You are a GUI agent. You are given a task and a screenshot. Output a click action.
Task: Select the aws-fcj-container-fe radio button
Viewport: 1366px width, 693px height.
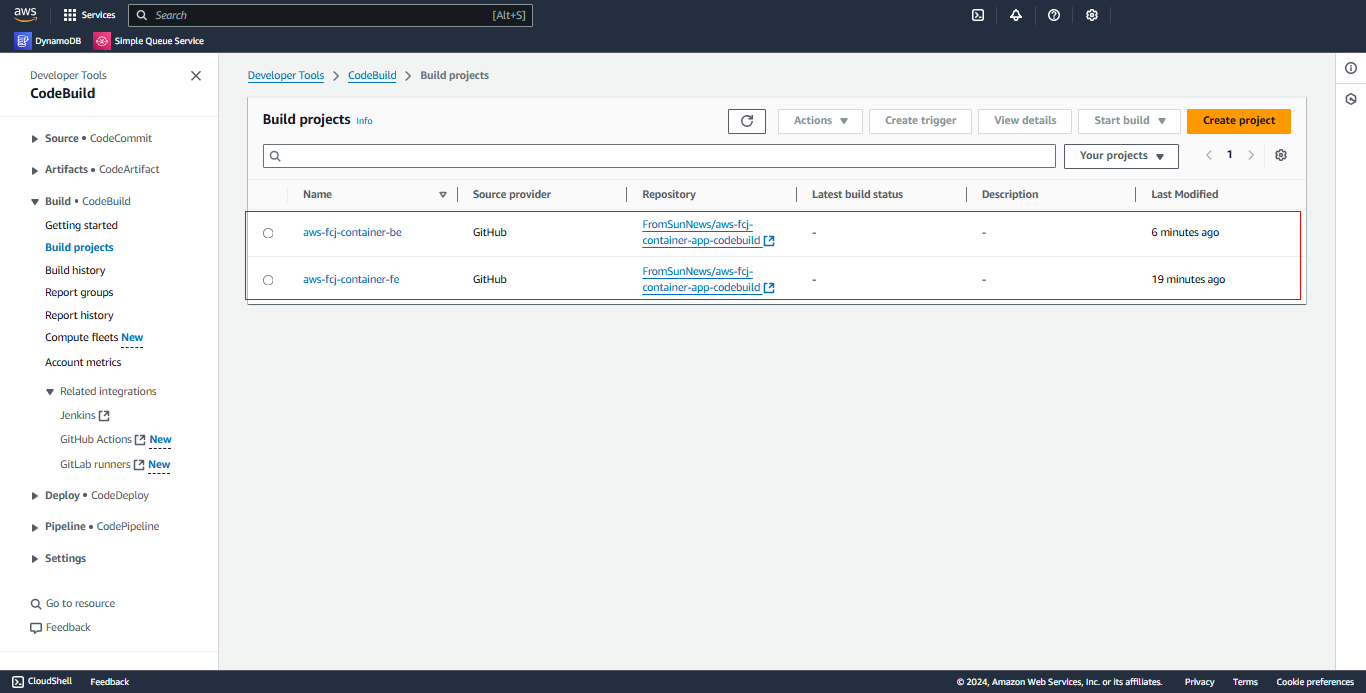(x=268, y=280)
